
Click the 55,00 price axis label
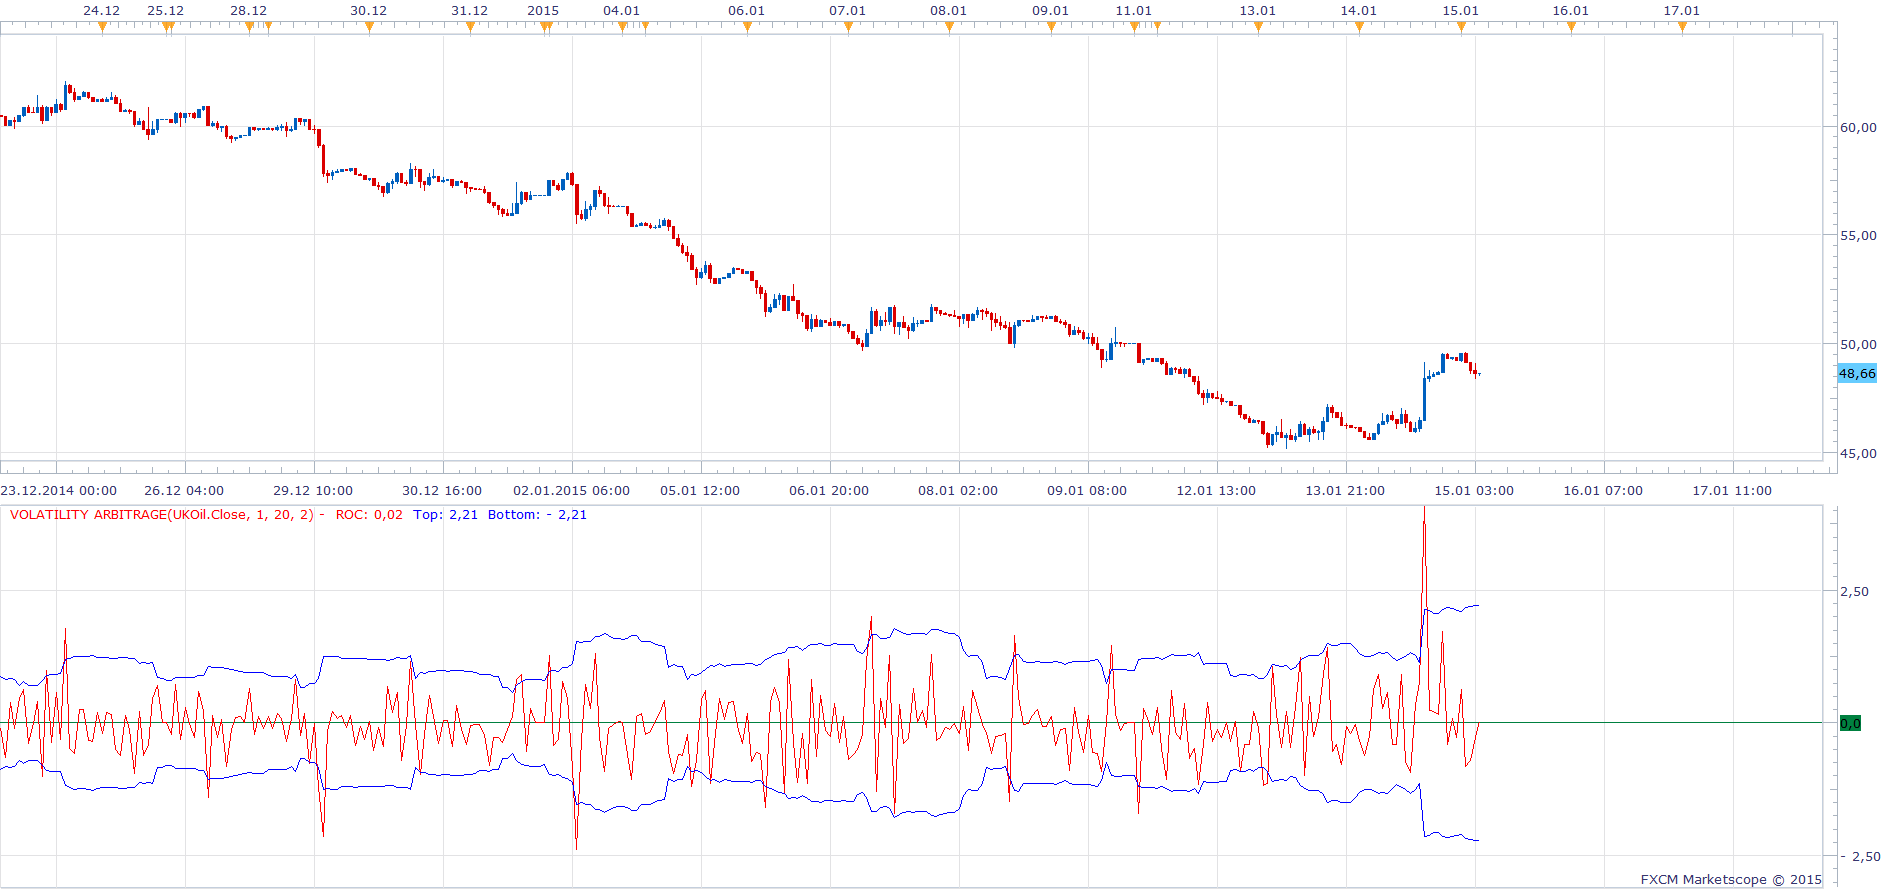[x=1858, y=235]
